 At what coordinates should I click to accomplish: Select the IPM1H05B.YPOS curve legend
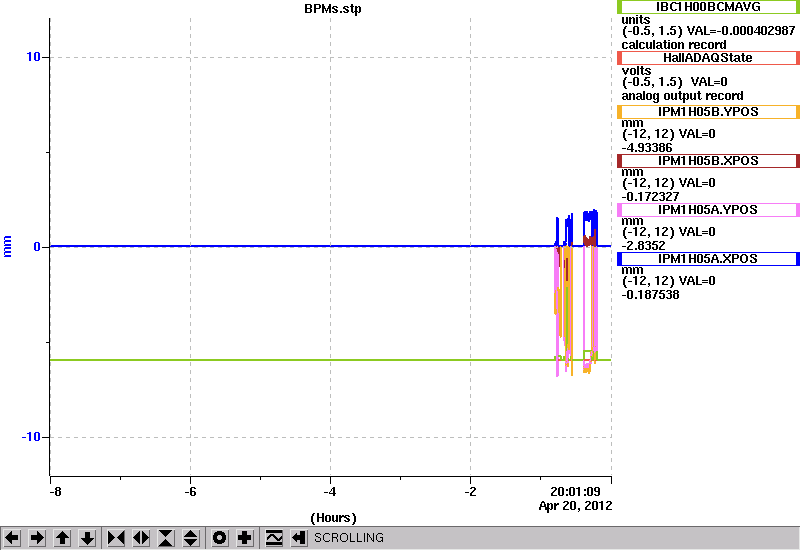tap(708, 112)
